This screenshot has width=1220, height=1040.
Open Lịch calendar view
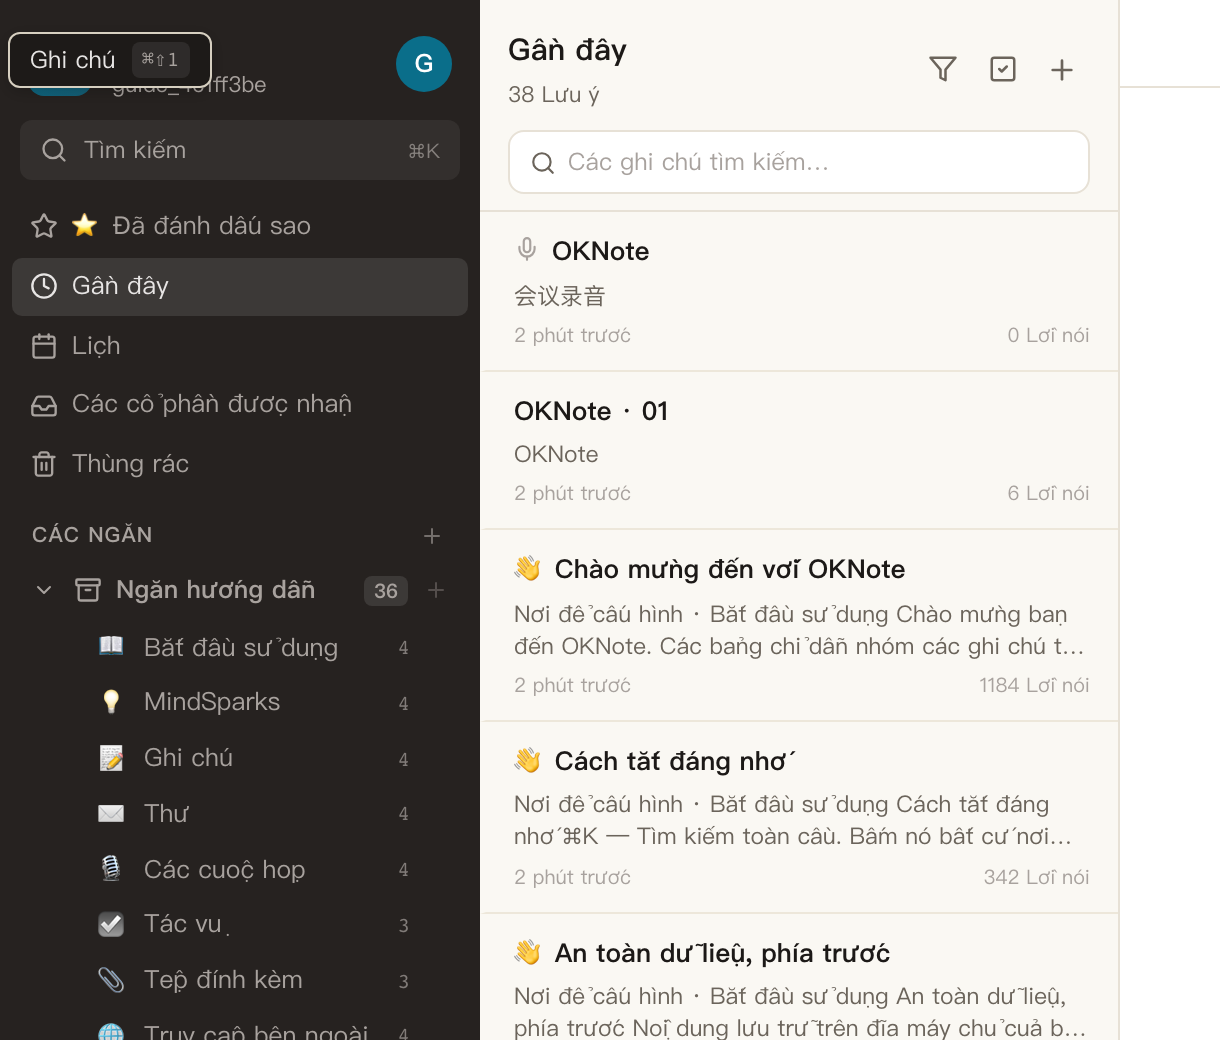pyautogui.click(x=240, y=346)
